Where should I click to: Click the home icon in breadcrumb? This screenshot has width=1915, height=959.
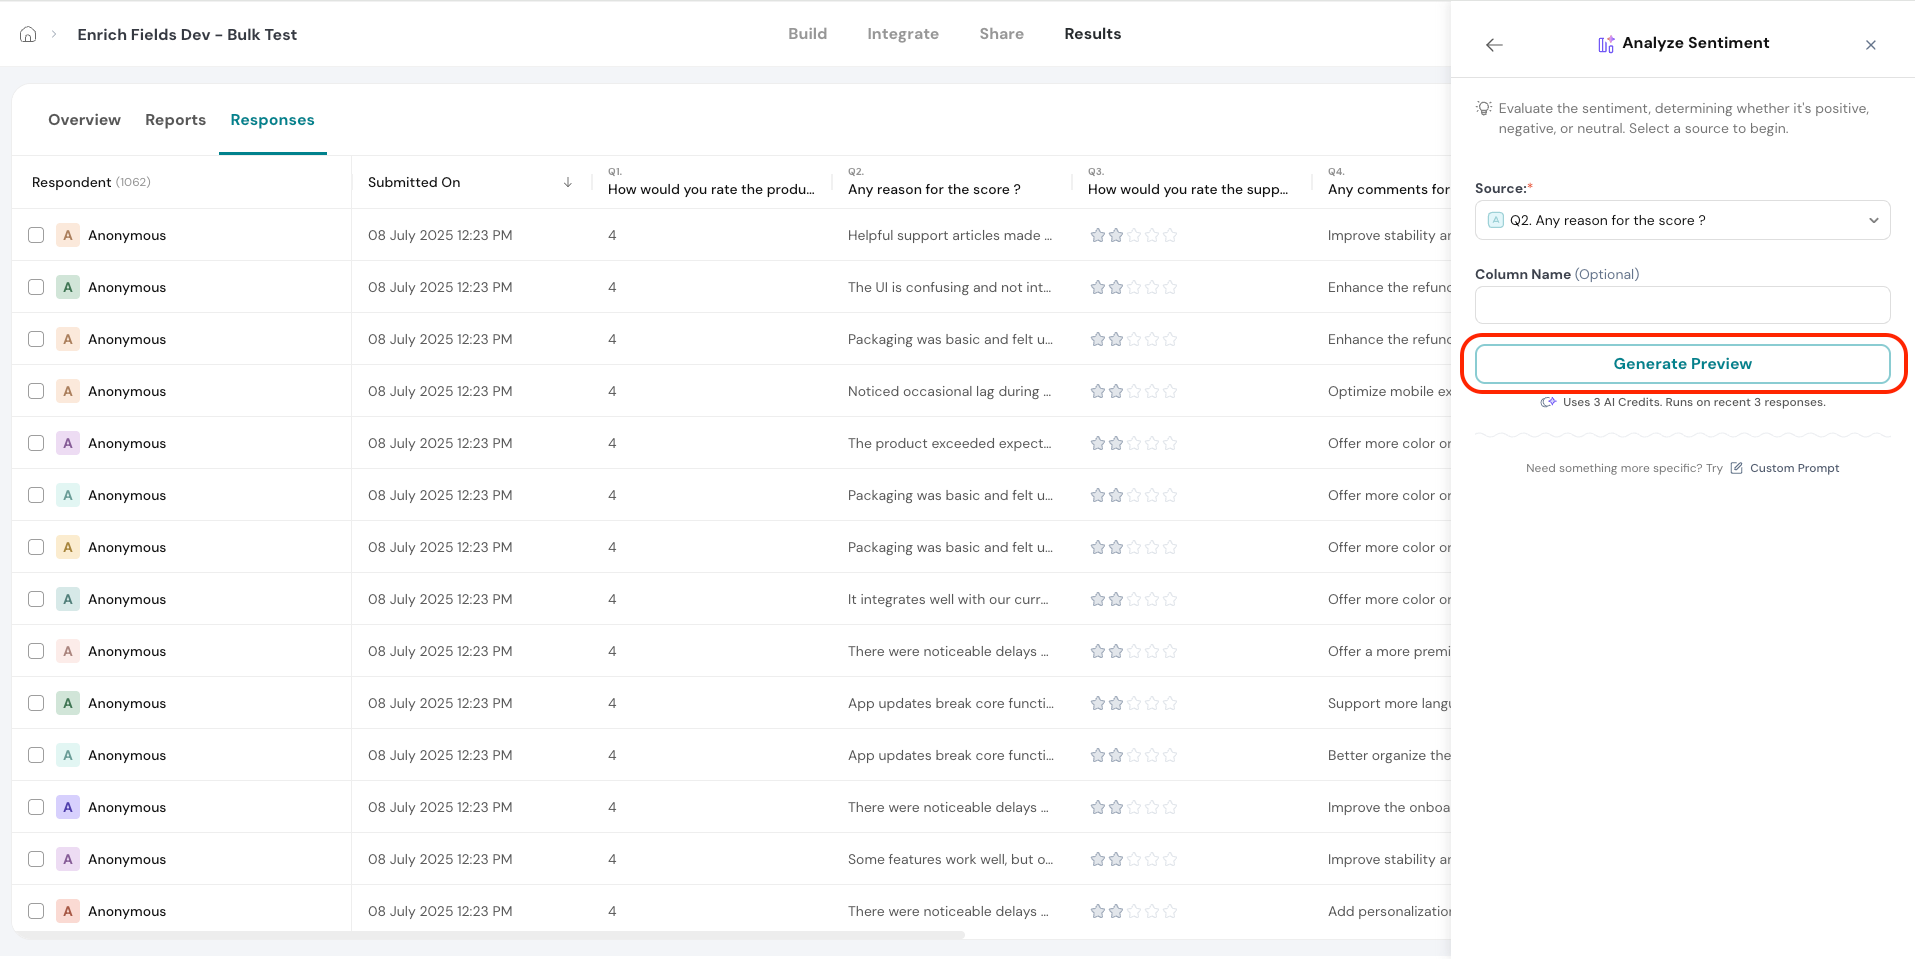click(28, 34)
